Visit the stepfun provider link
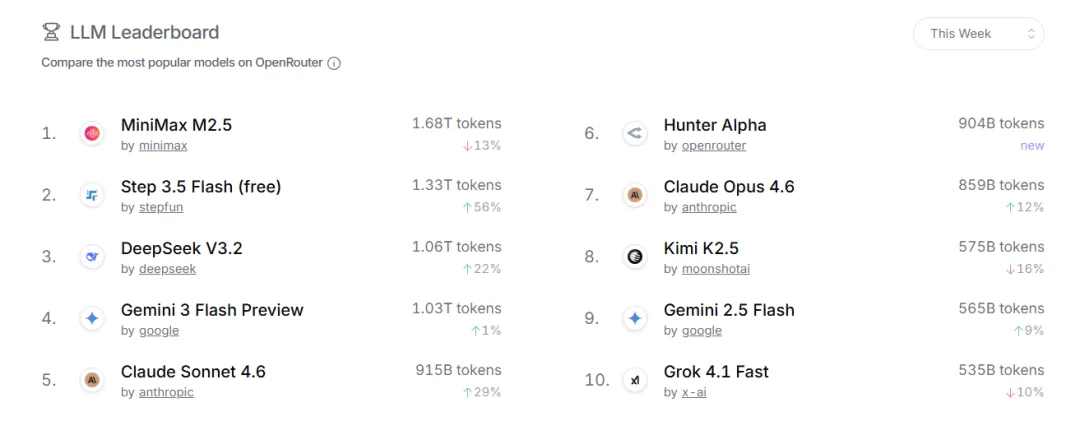 coord(161,207)
